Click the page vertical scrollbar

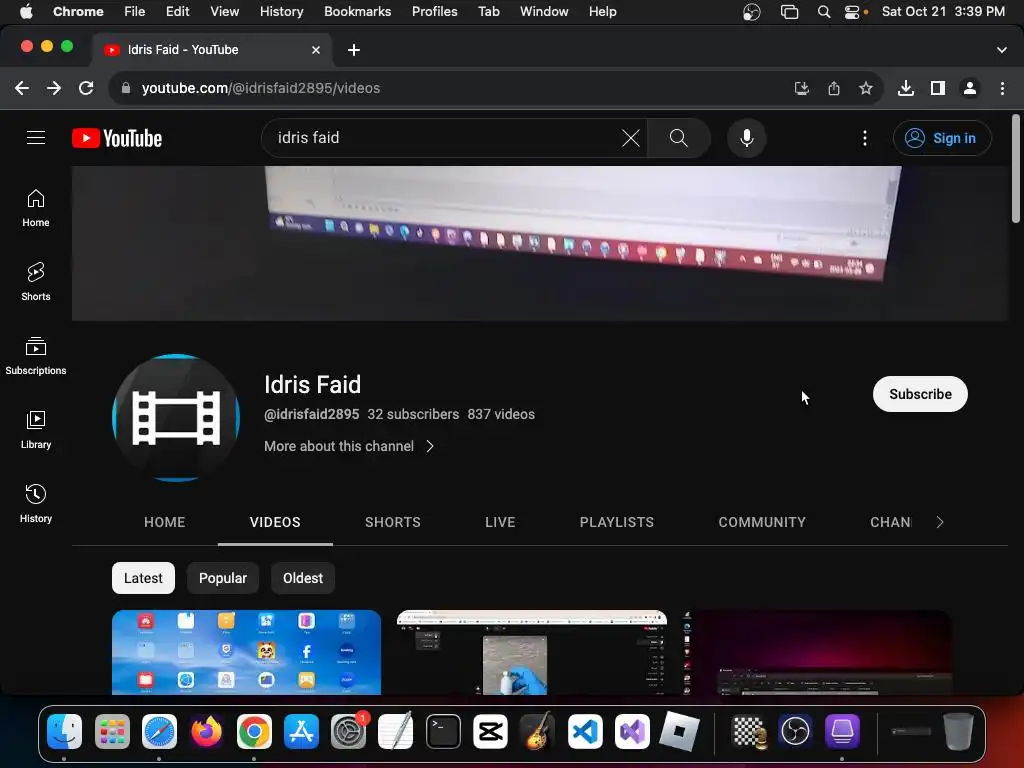(1016, 168)
